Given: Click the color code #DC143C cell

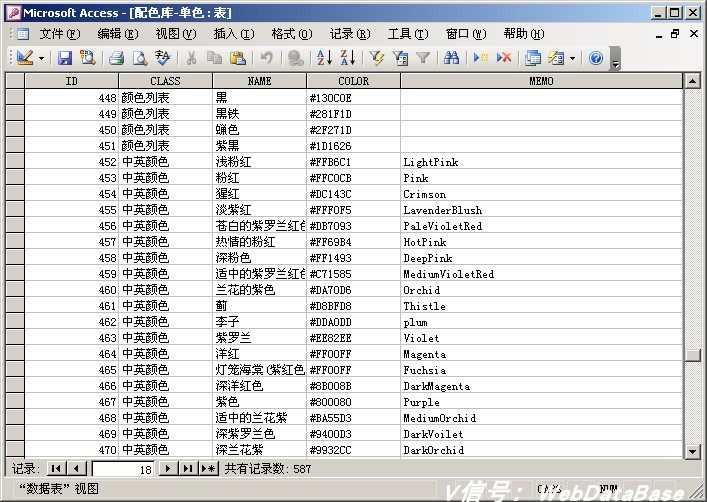Looking at the screenshot, I should tap(353, 194).
